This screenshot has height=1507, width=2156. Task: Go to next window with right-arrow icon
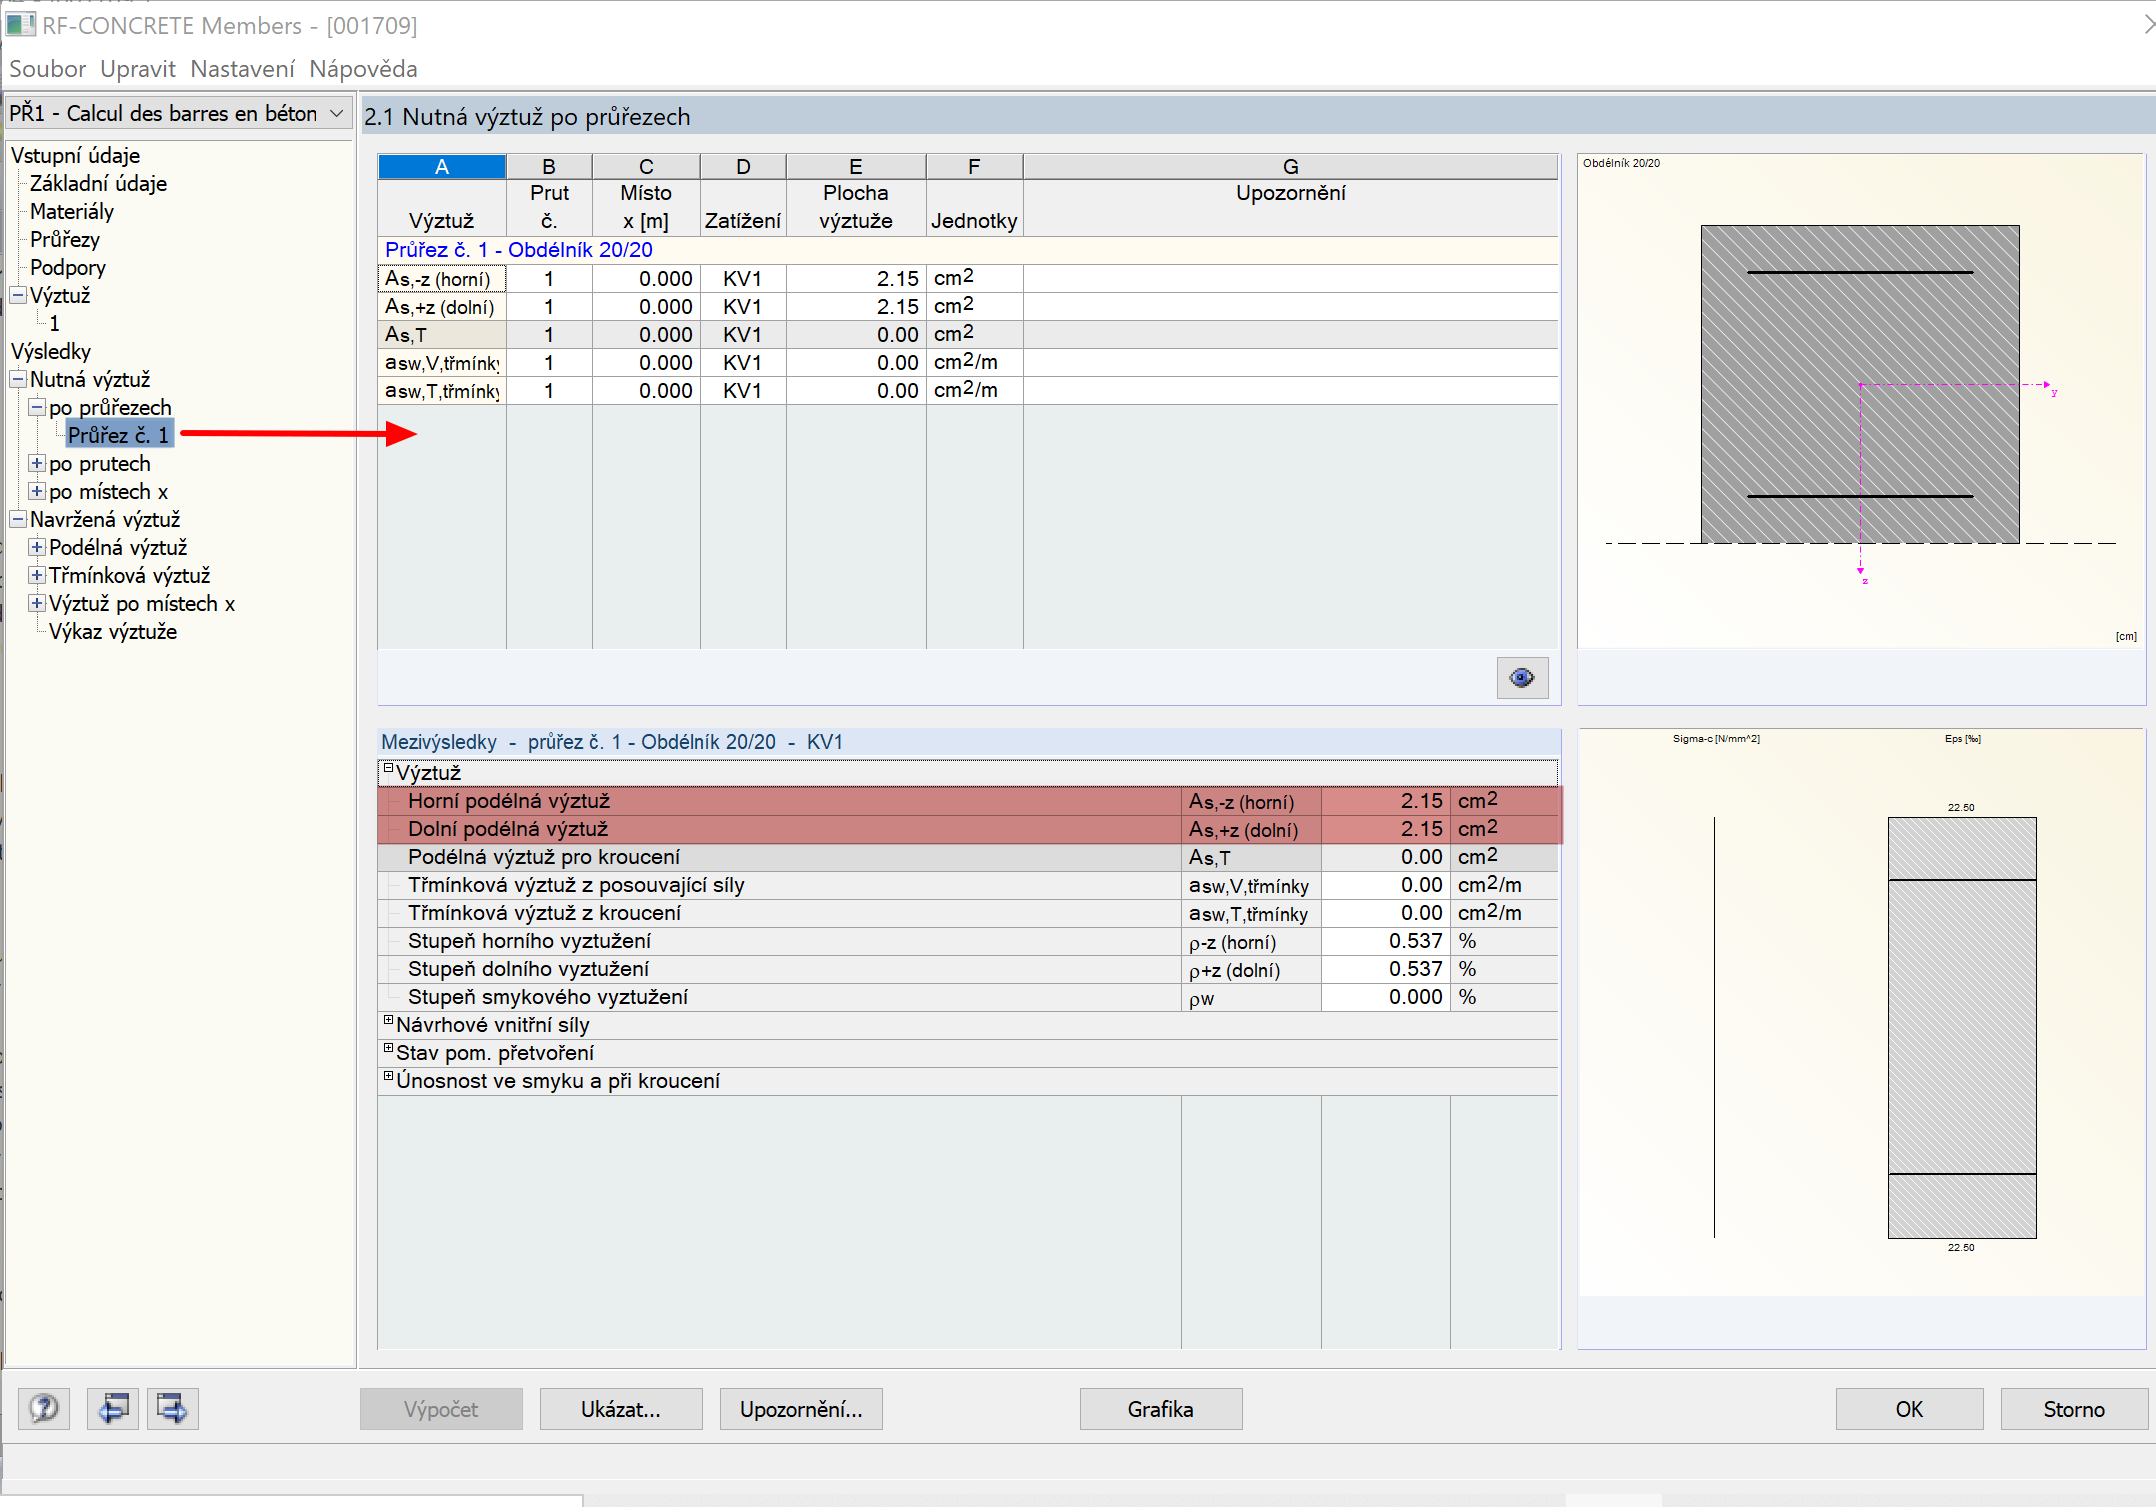[172, 1408]
